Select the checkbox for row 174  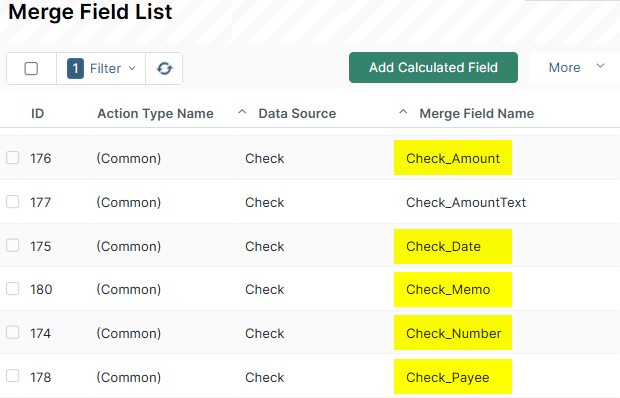13,332
